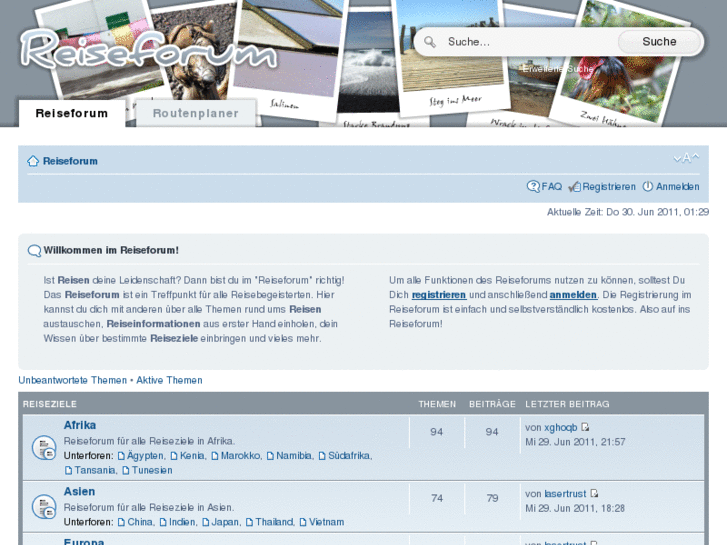Open the Vietnam subforum link

pos(326,522)
